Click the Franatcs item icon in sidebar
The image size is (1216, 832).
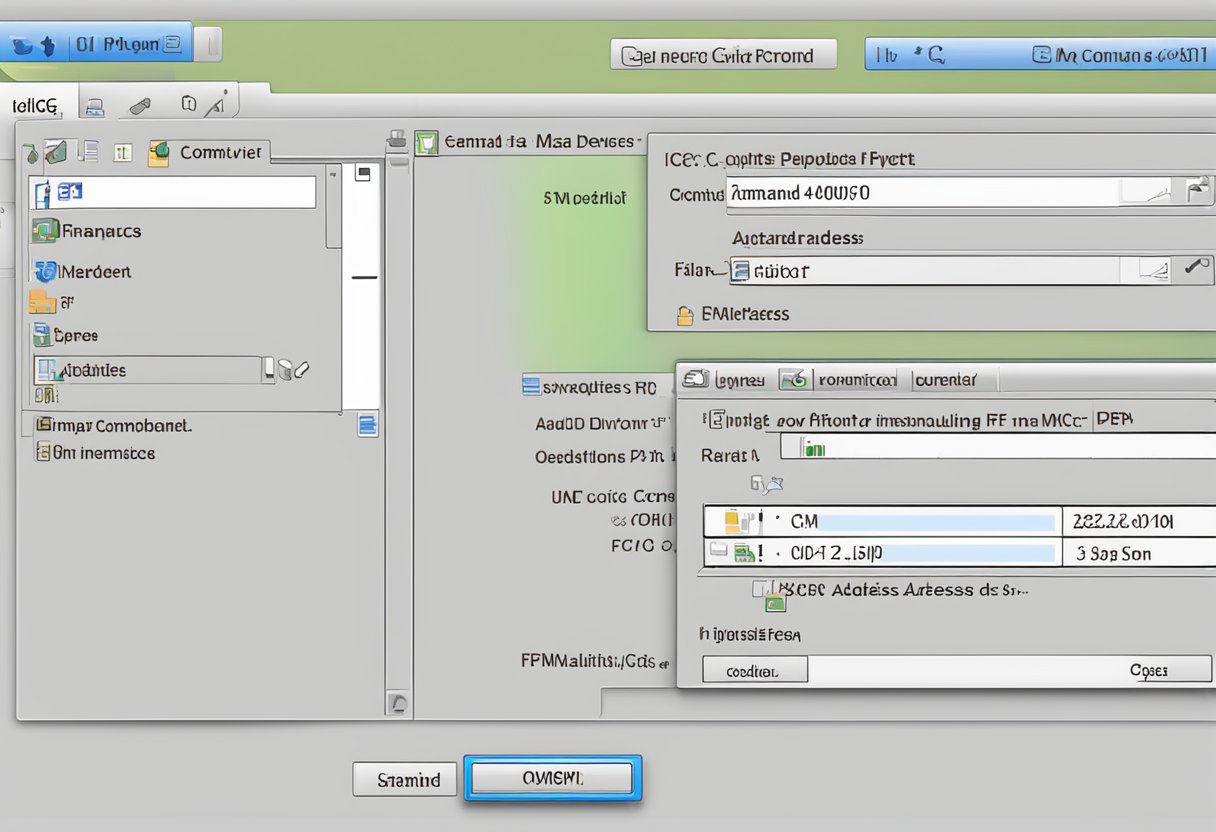(x=45, y=231)
